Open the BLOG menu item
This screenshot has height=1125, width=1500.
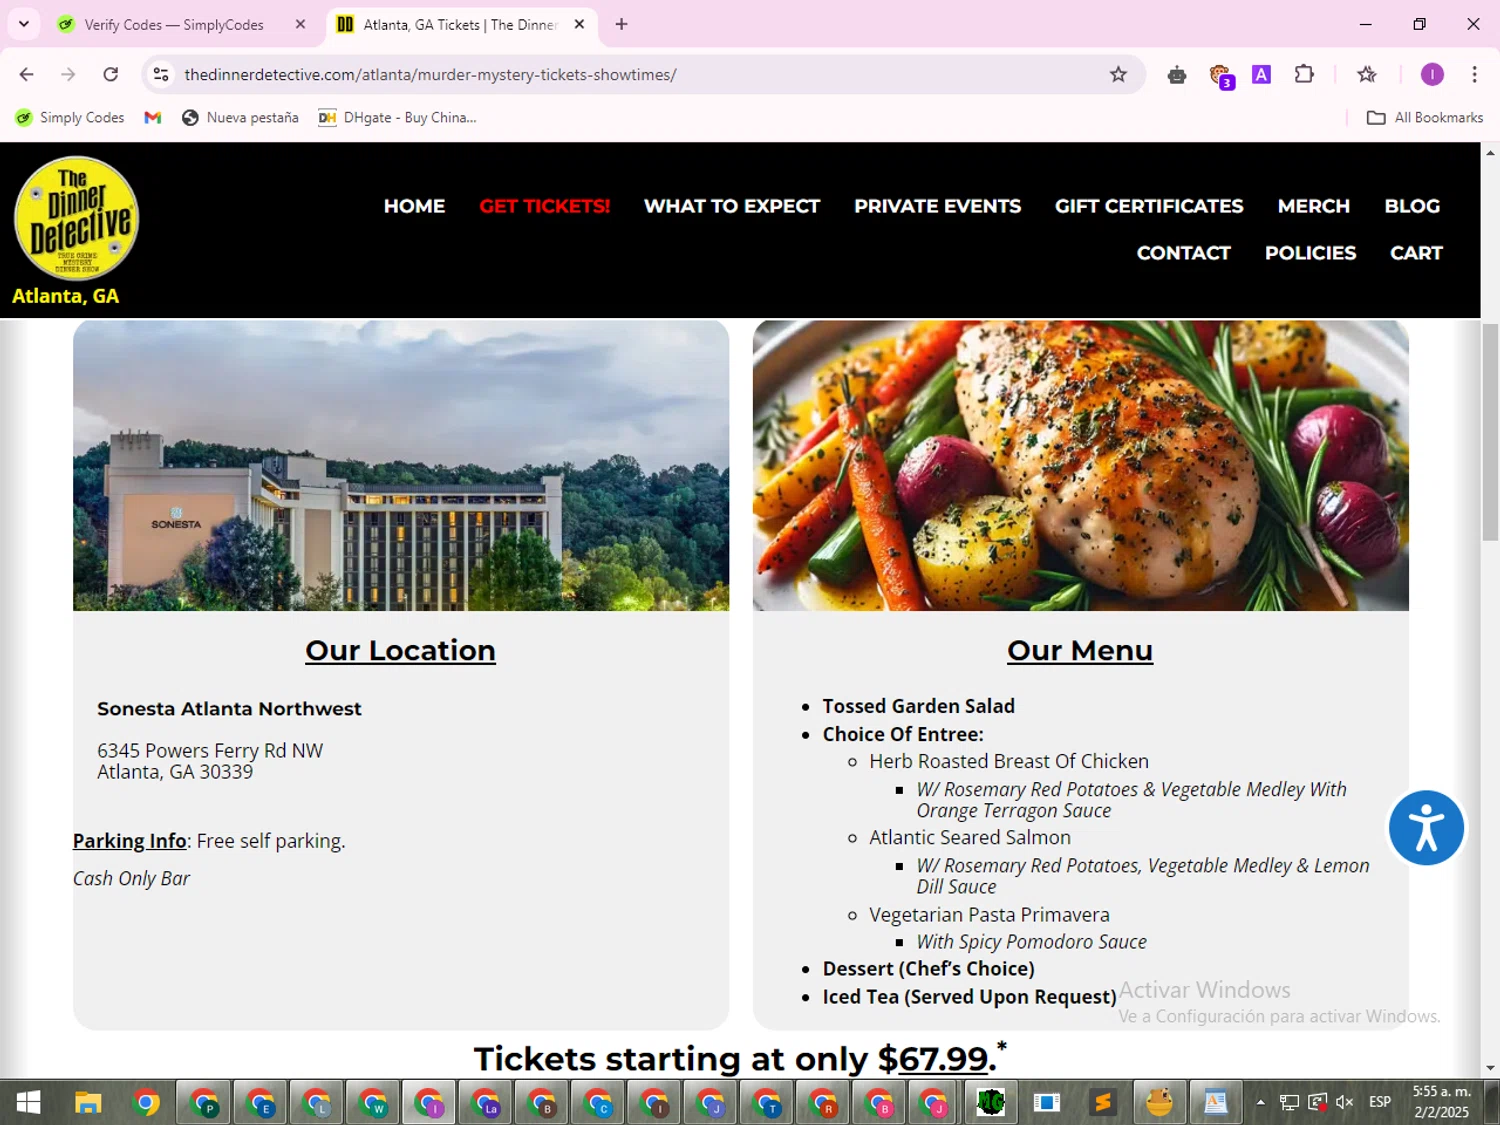click(x=1412, y=206)
